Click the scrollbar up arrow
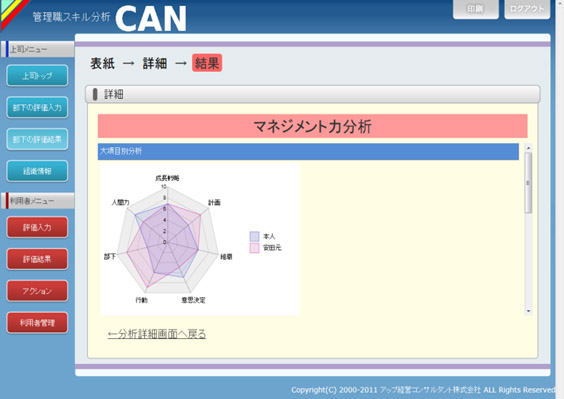564x399 pixels. 528,148
